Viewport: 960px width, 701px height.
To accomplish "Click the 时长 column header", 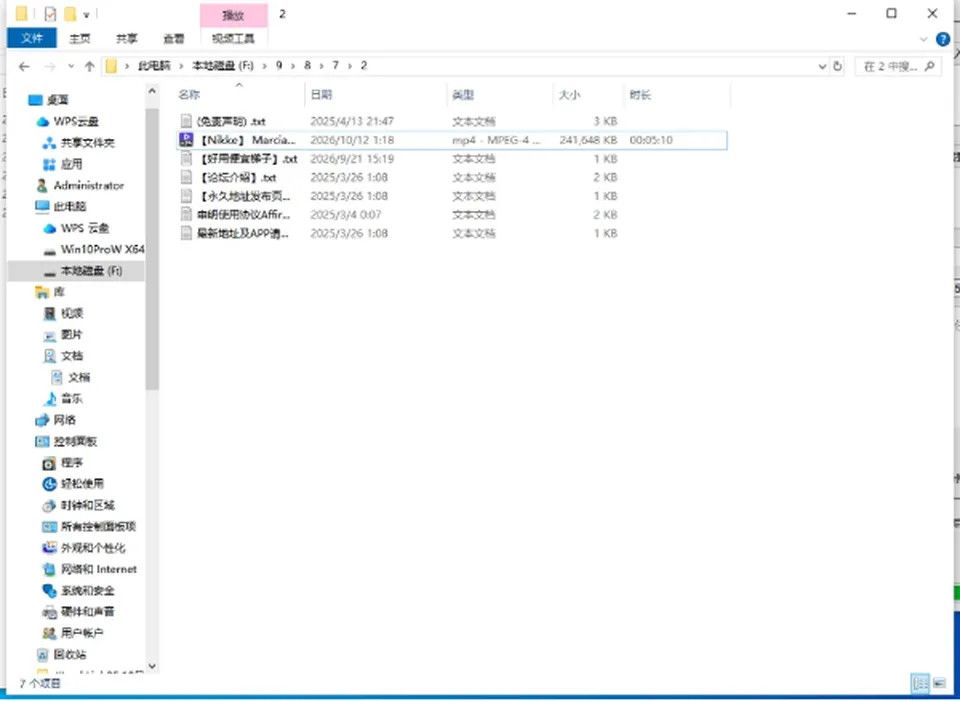I will point(677,95).
